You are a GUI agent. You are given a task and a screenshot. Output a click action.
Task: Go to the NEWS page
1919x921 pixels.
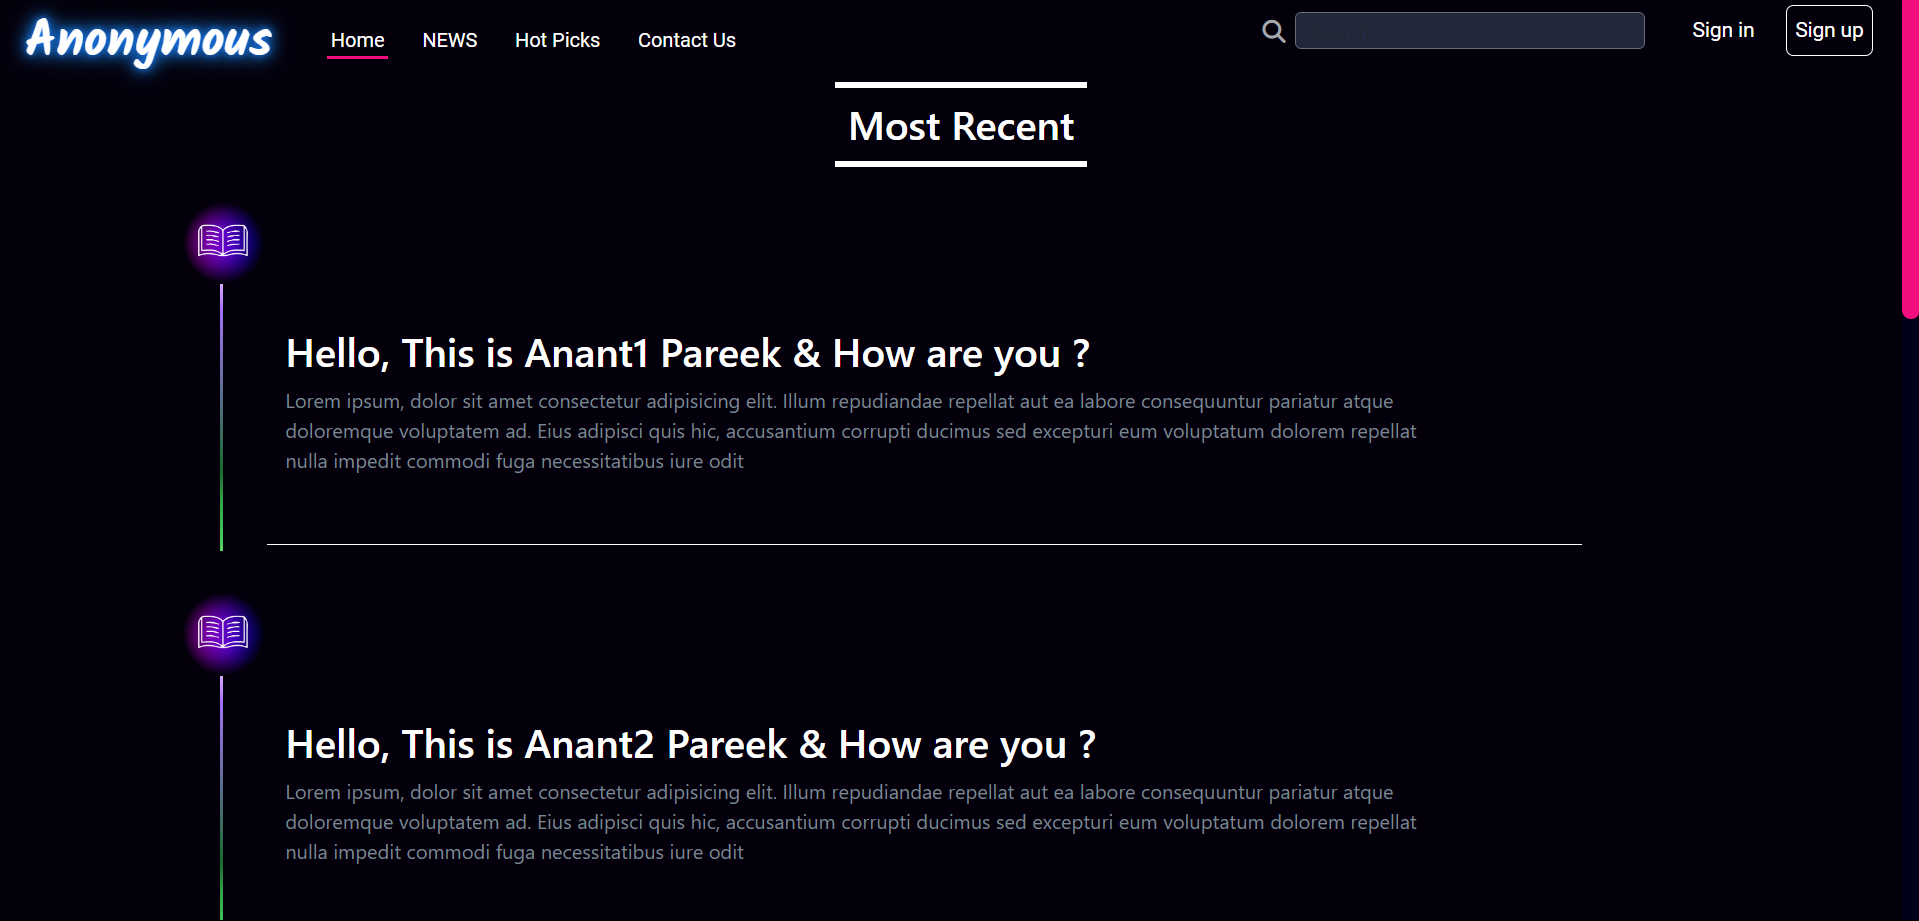[x=450, y=40]
